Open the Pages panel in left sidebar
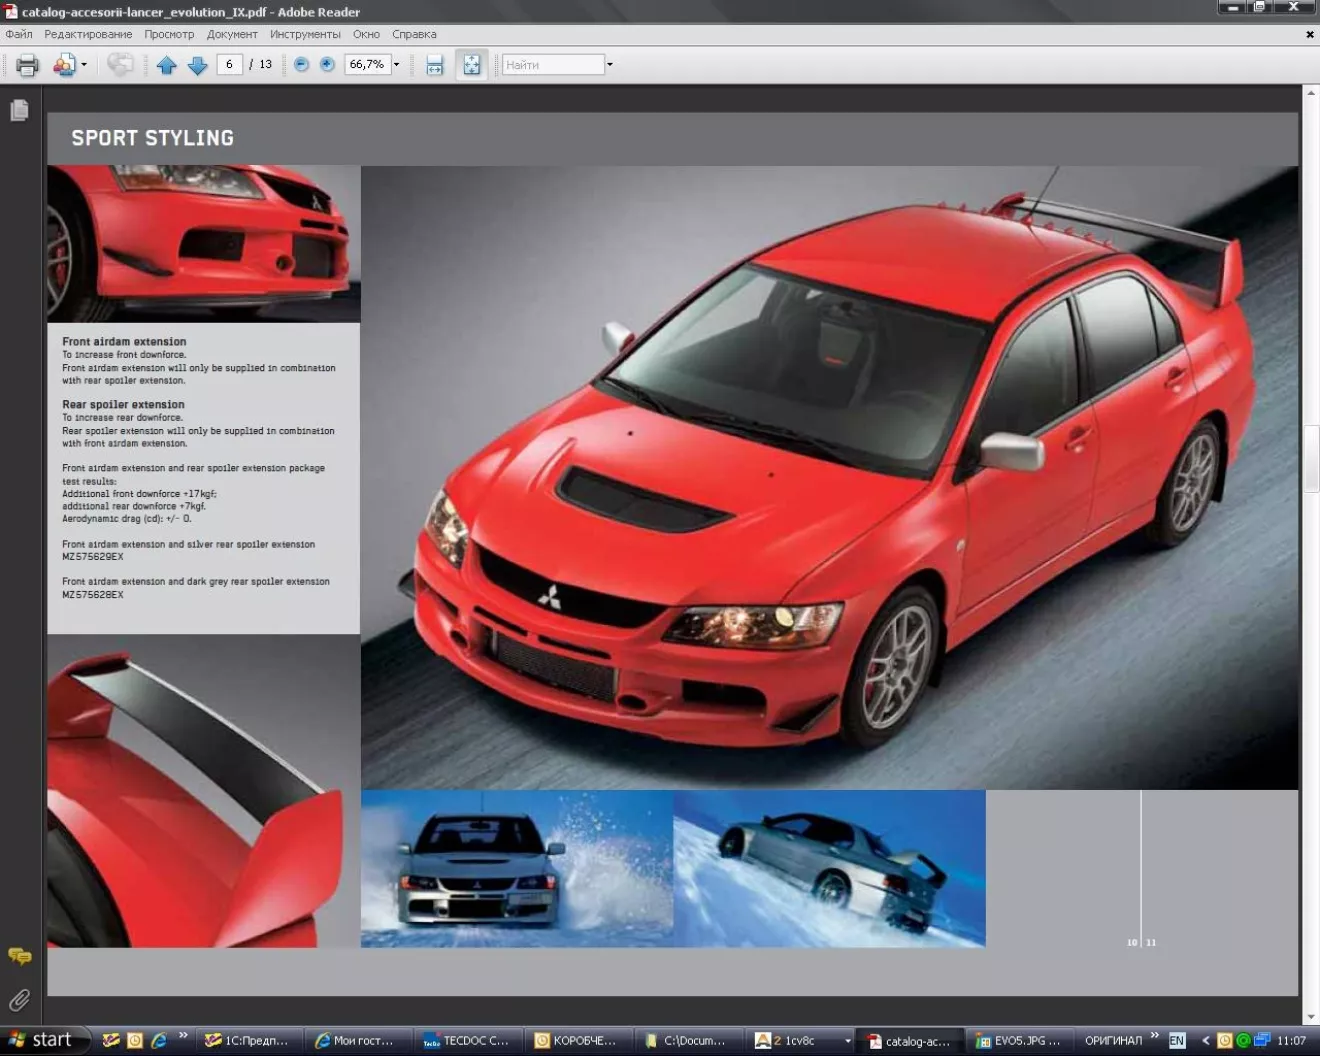The width and height of the screenshot is (1320, 1056). (19, 110)
